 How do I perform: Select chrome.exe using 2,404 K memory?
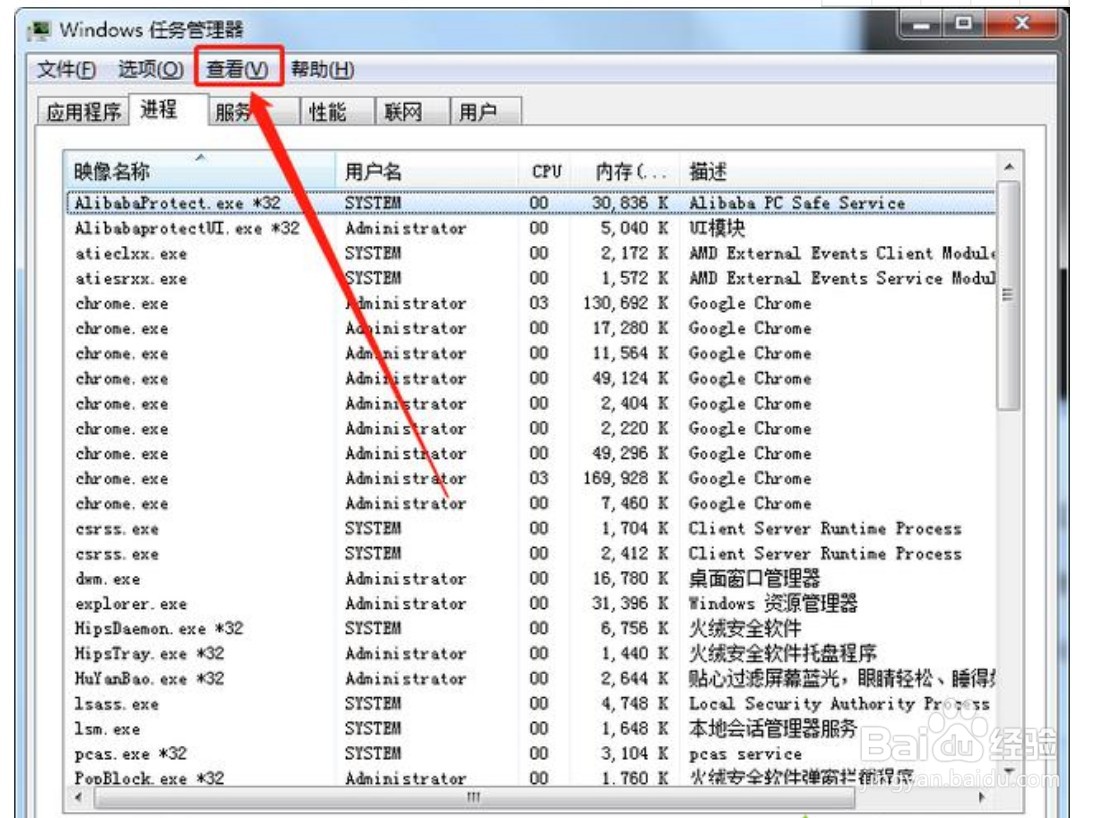click(x=531, y=403)
